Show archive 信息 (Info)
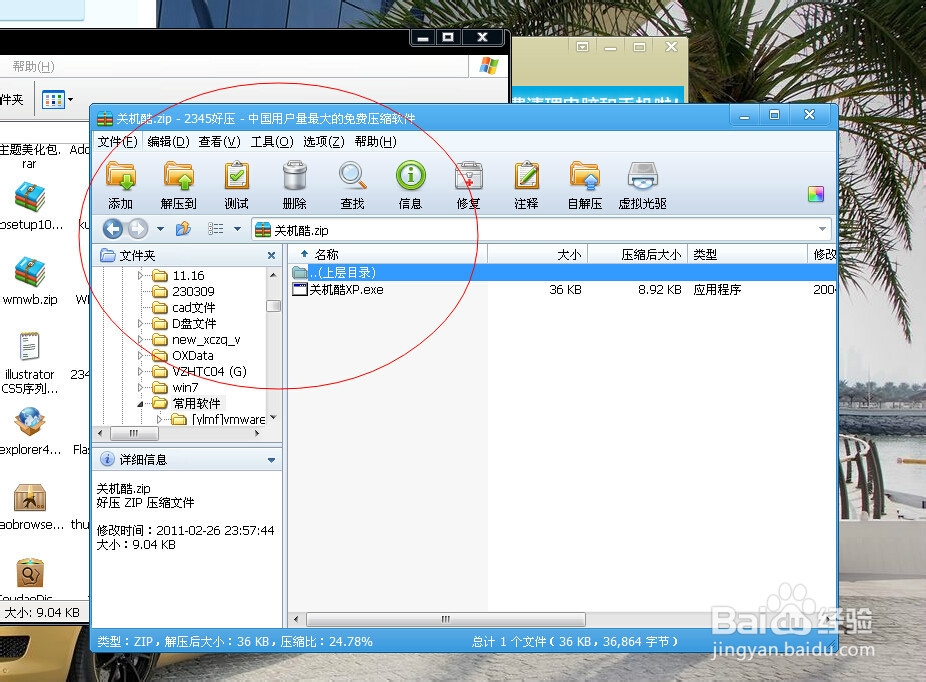Image resolution: width=926 pixels, height=682 pixels. click(410, 185)
